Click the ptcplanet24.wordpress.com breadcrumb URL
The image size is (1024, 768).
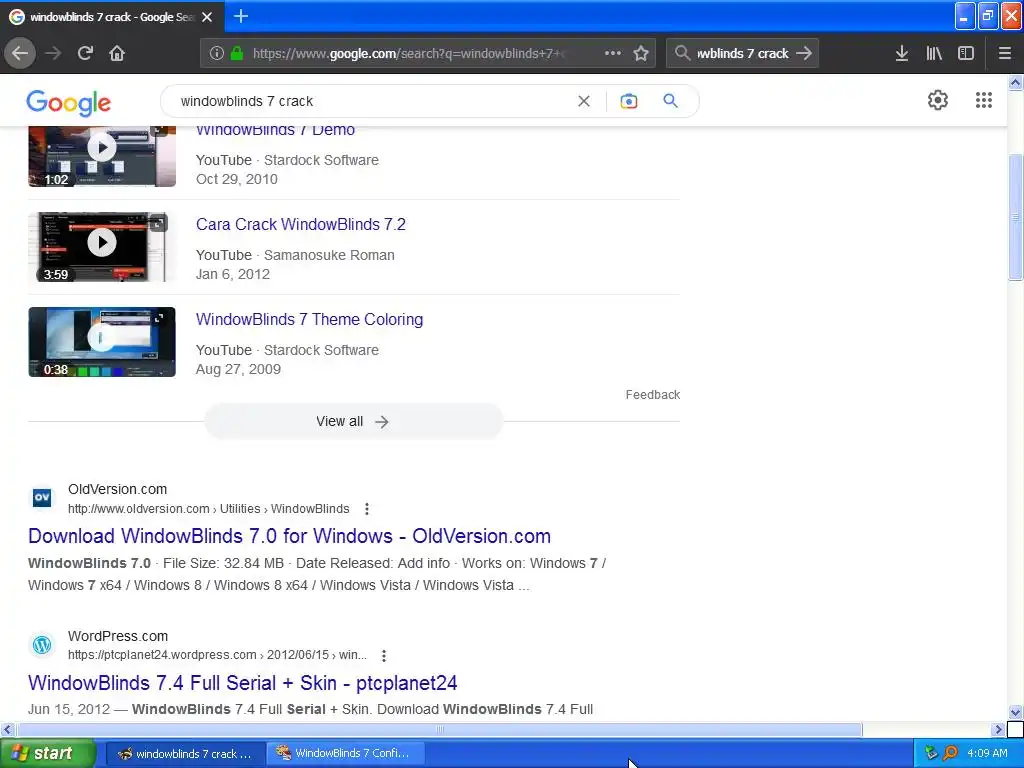tap(217, 655)
